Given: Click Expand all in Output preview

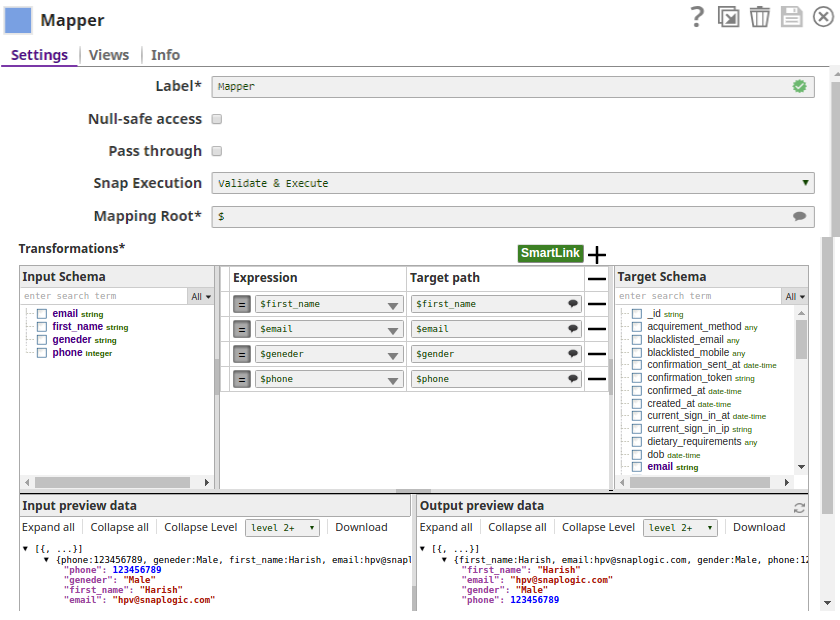Looking at the screenshot, I should [x=446, y=527].
